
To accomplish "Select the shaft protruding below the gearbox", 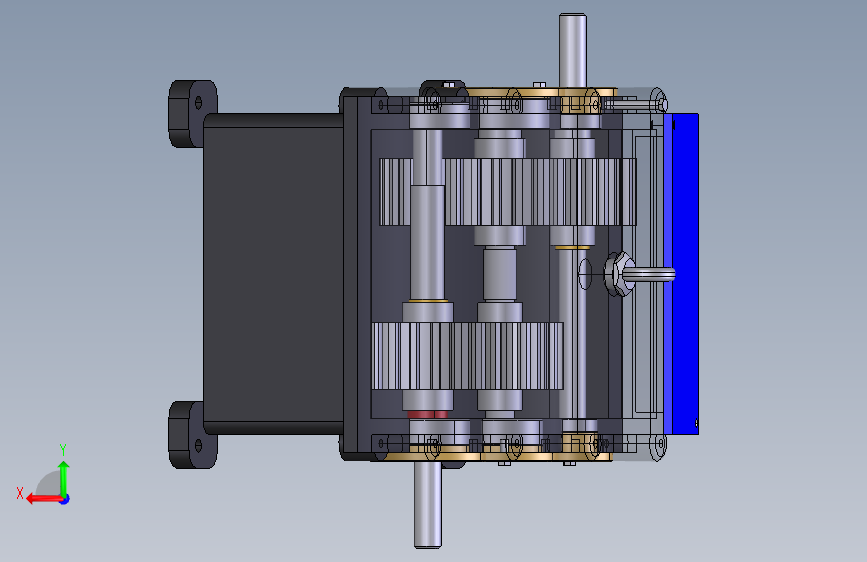I will [x=427, y=504].
